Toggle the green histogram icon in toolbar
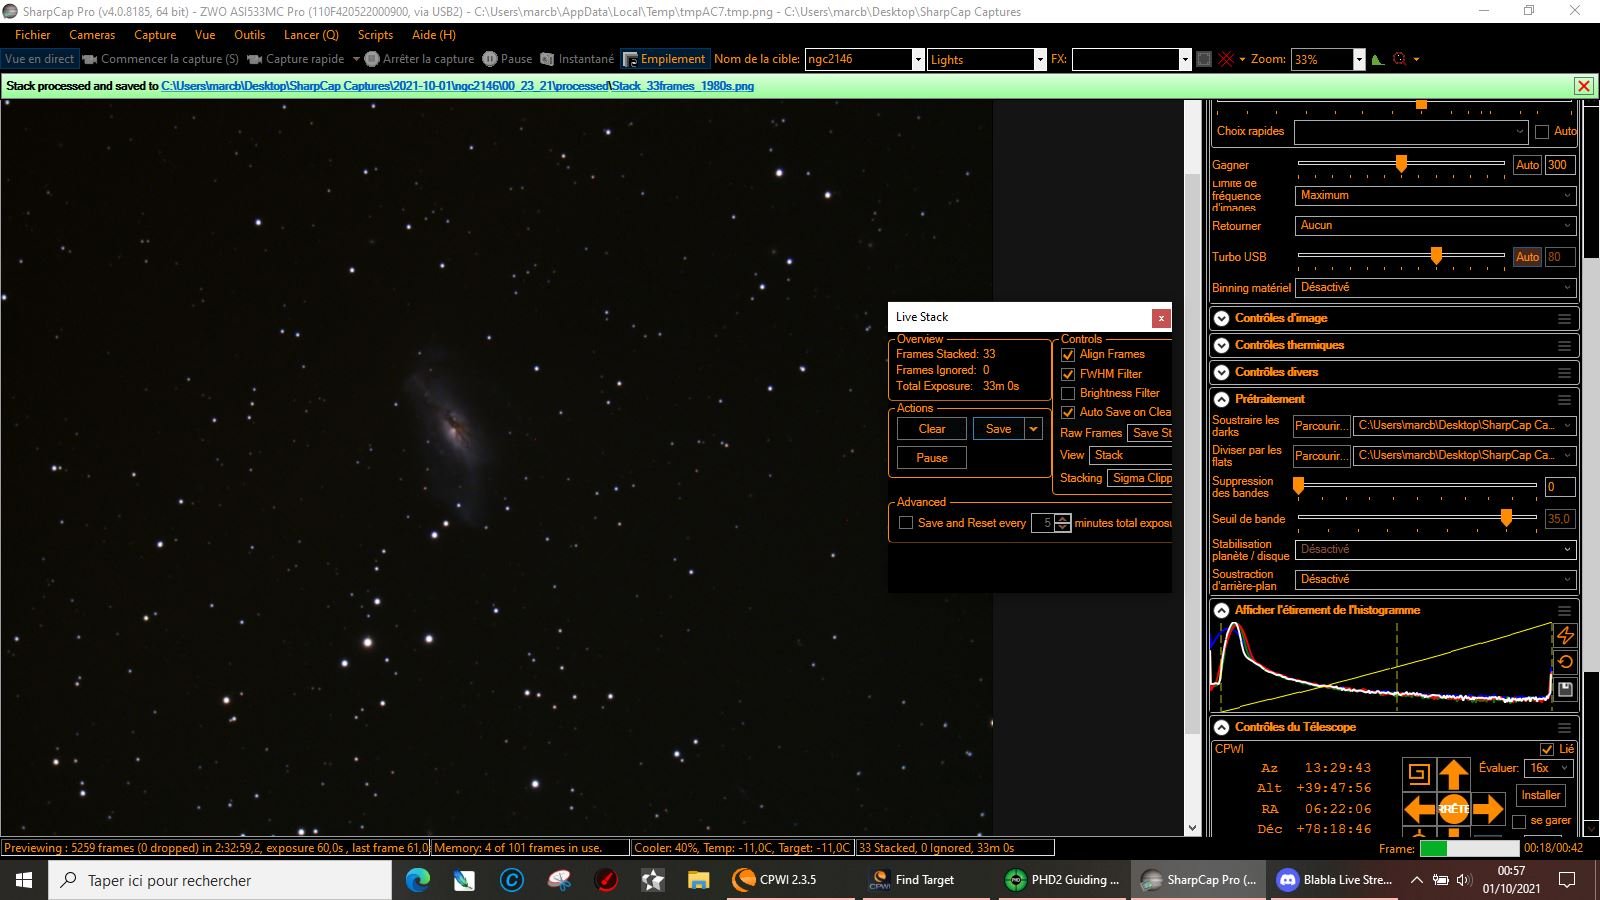1600x900 pixels. [x=1378, y=59]
